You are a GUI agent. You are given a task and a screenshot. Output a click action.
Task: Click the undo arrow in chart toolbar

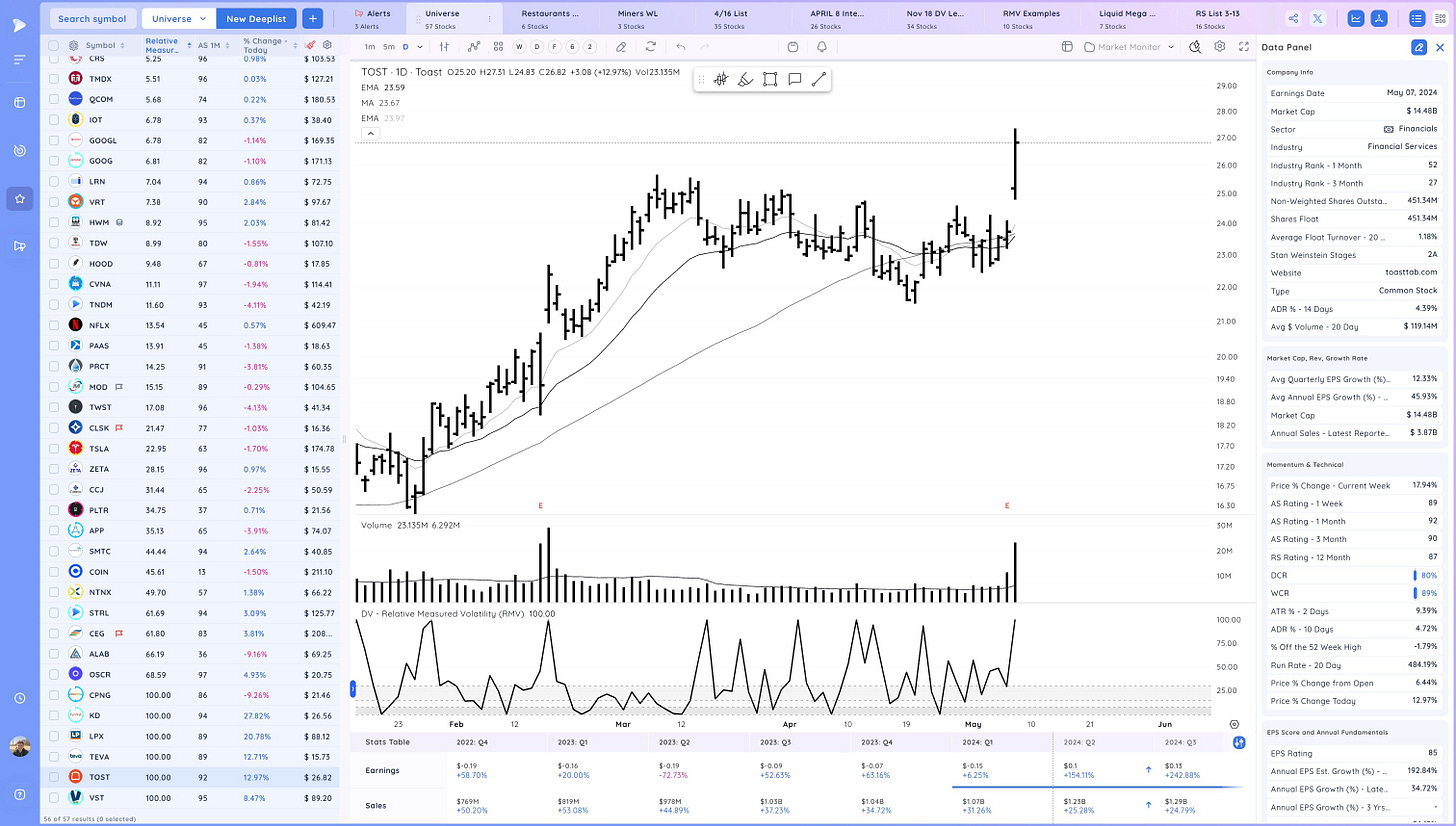coord(681,47)
